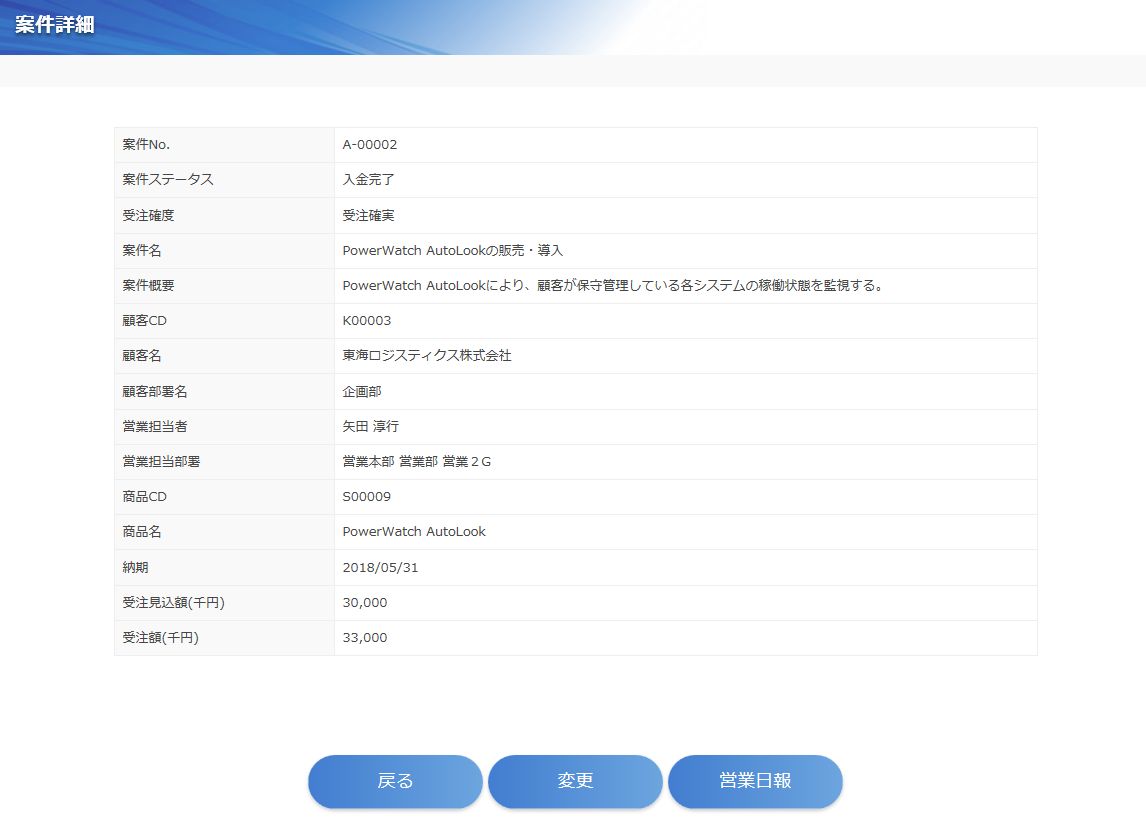The width and height of the screenshot is (1146, 831).
Task: Click customer name 東海ロジスティクス株式会社
Action: click(x=427, y=356)
